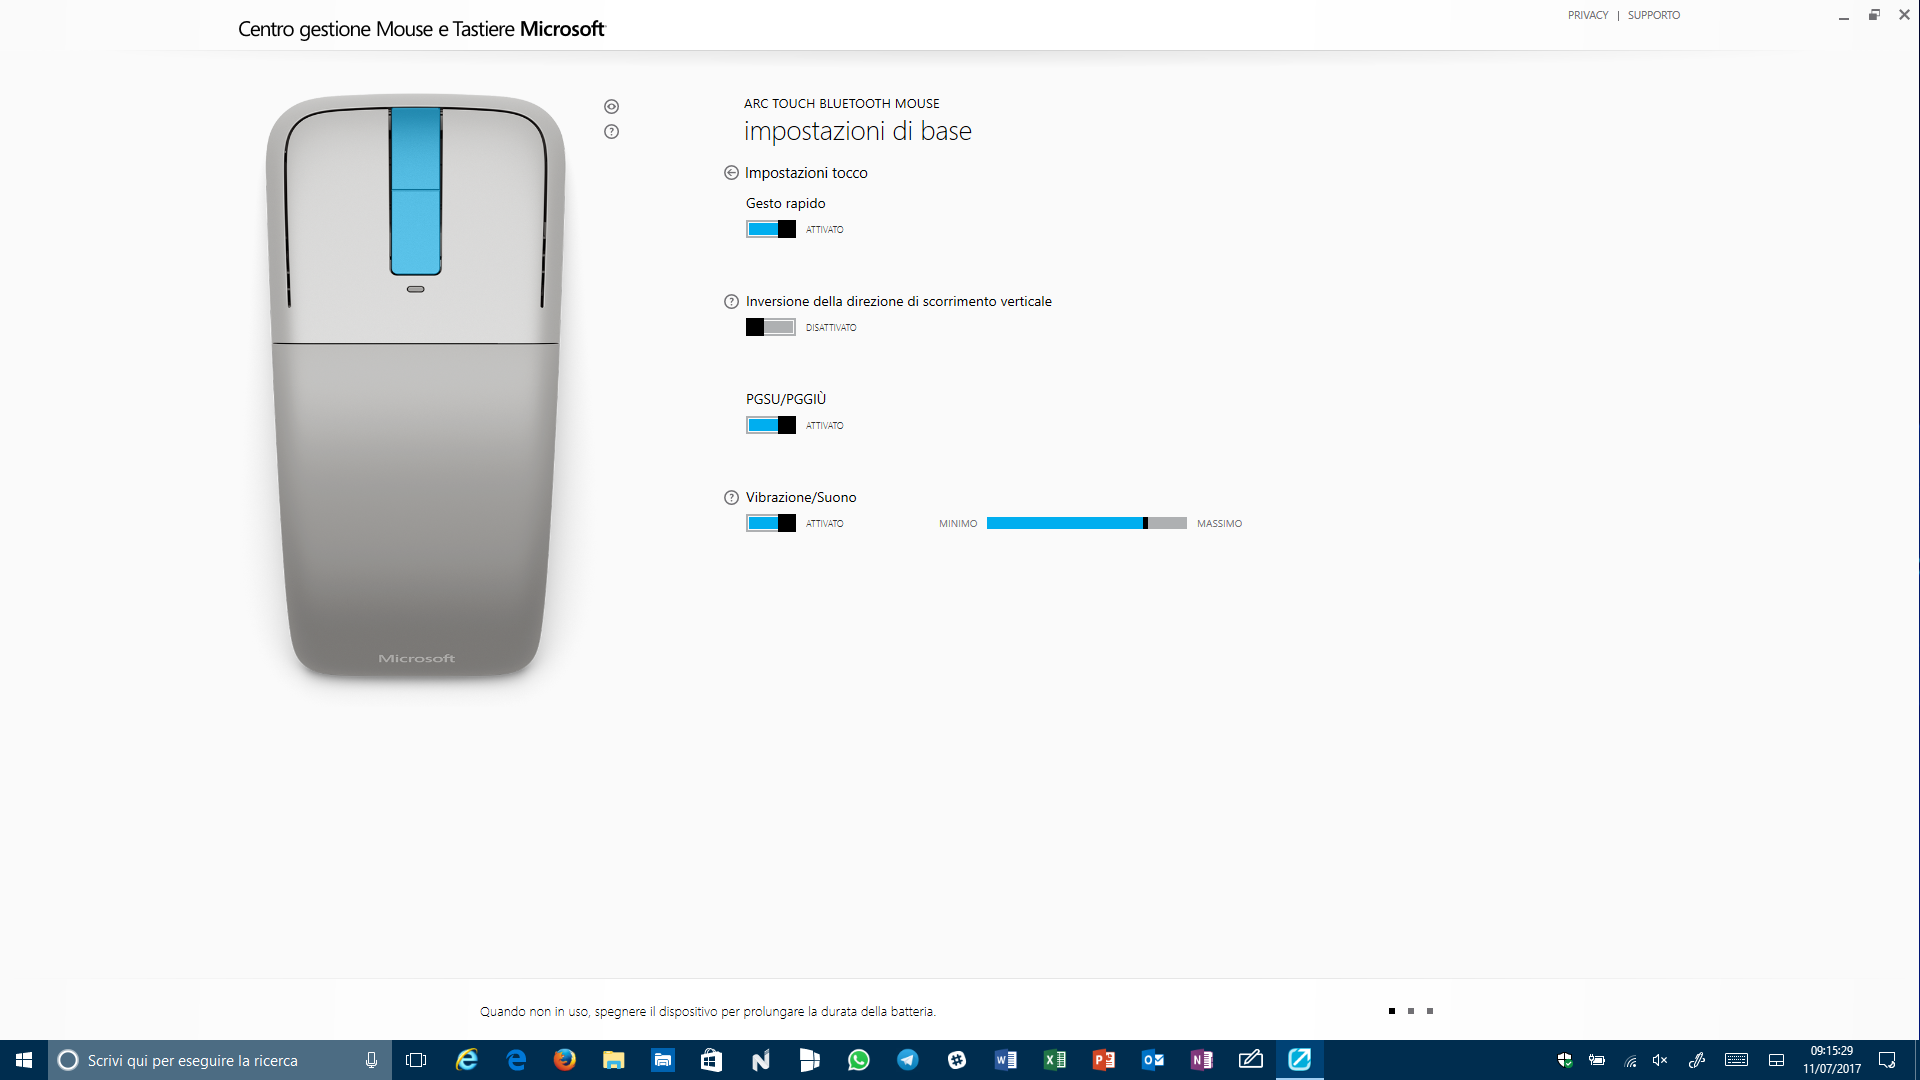1920x1080 pixels.
Task: Open the pen sketch app taskbar icon
Action: (x=1250, y=1060)
